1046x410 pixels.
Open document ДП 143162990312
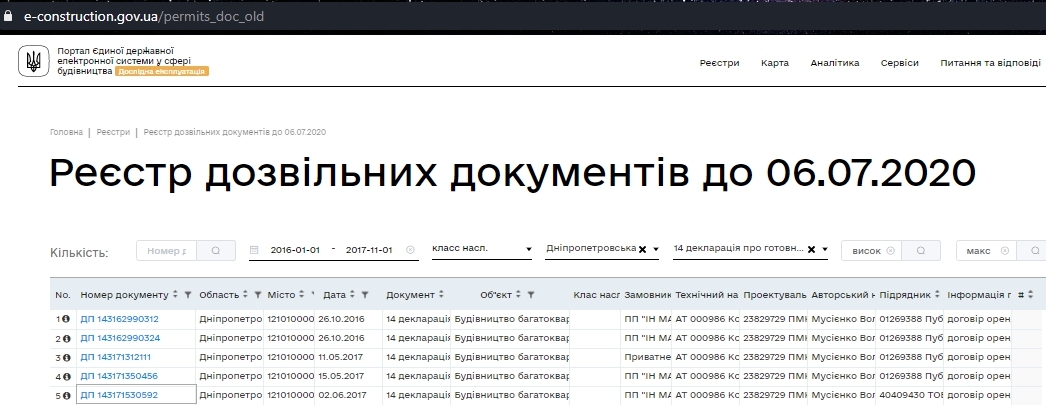tap(119, 319)
